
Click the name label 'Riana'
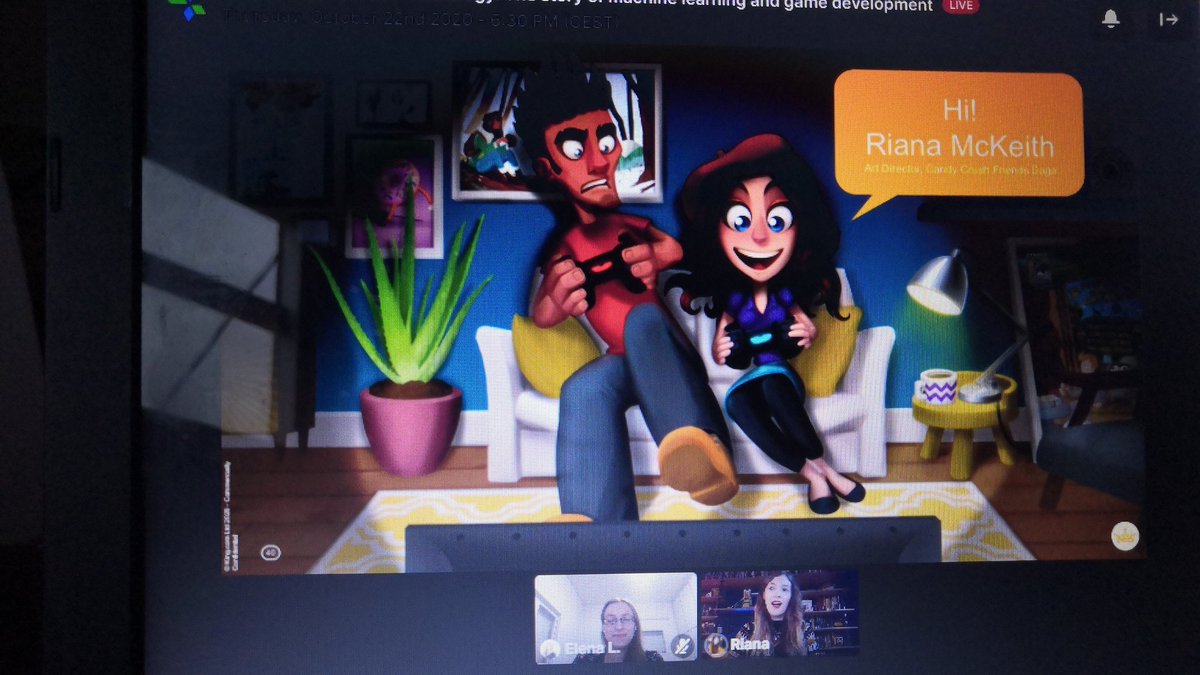click(749, 645)
